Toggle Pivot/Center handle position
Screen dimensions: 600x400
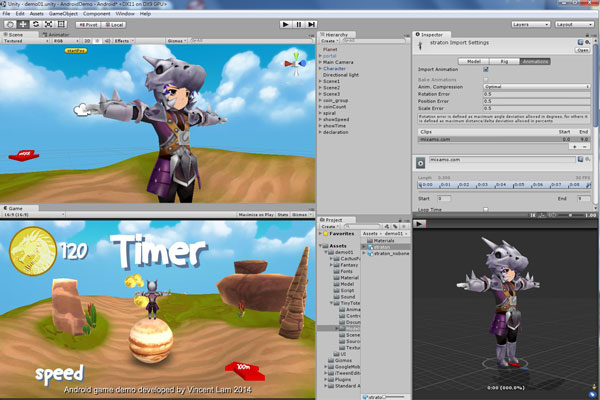point(88,24)
